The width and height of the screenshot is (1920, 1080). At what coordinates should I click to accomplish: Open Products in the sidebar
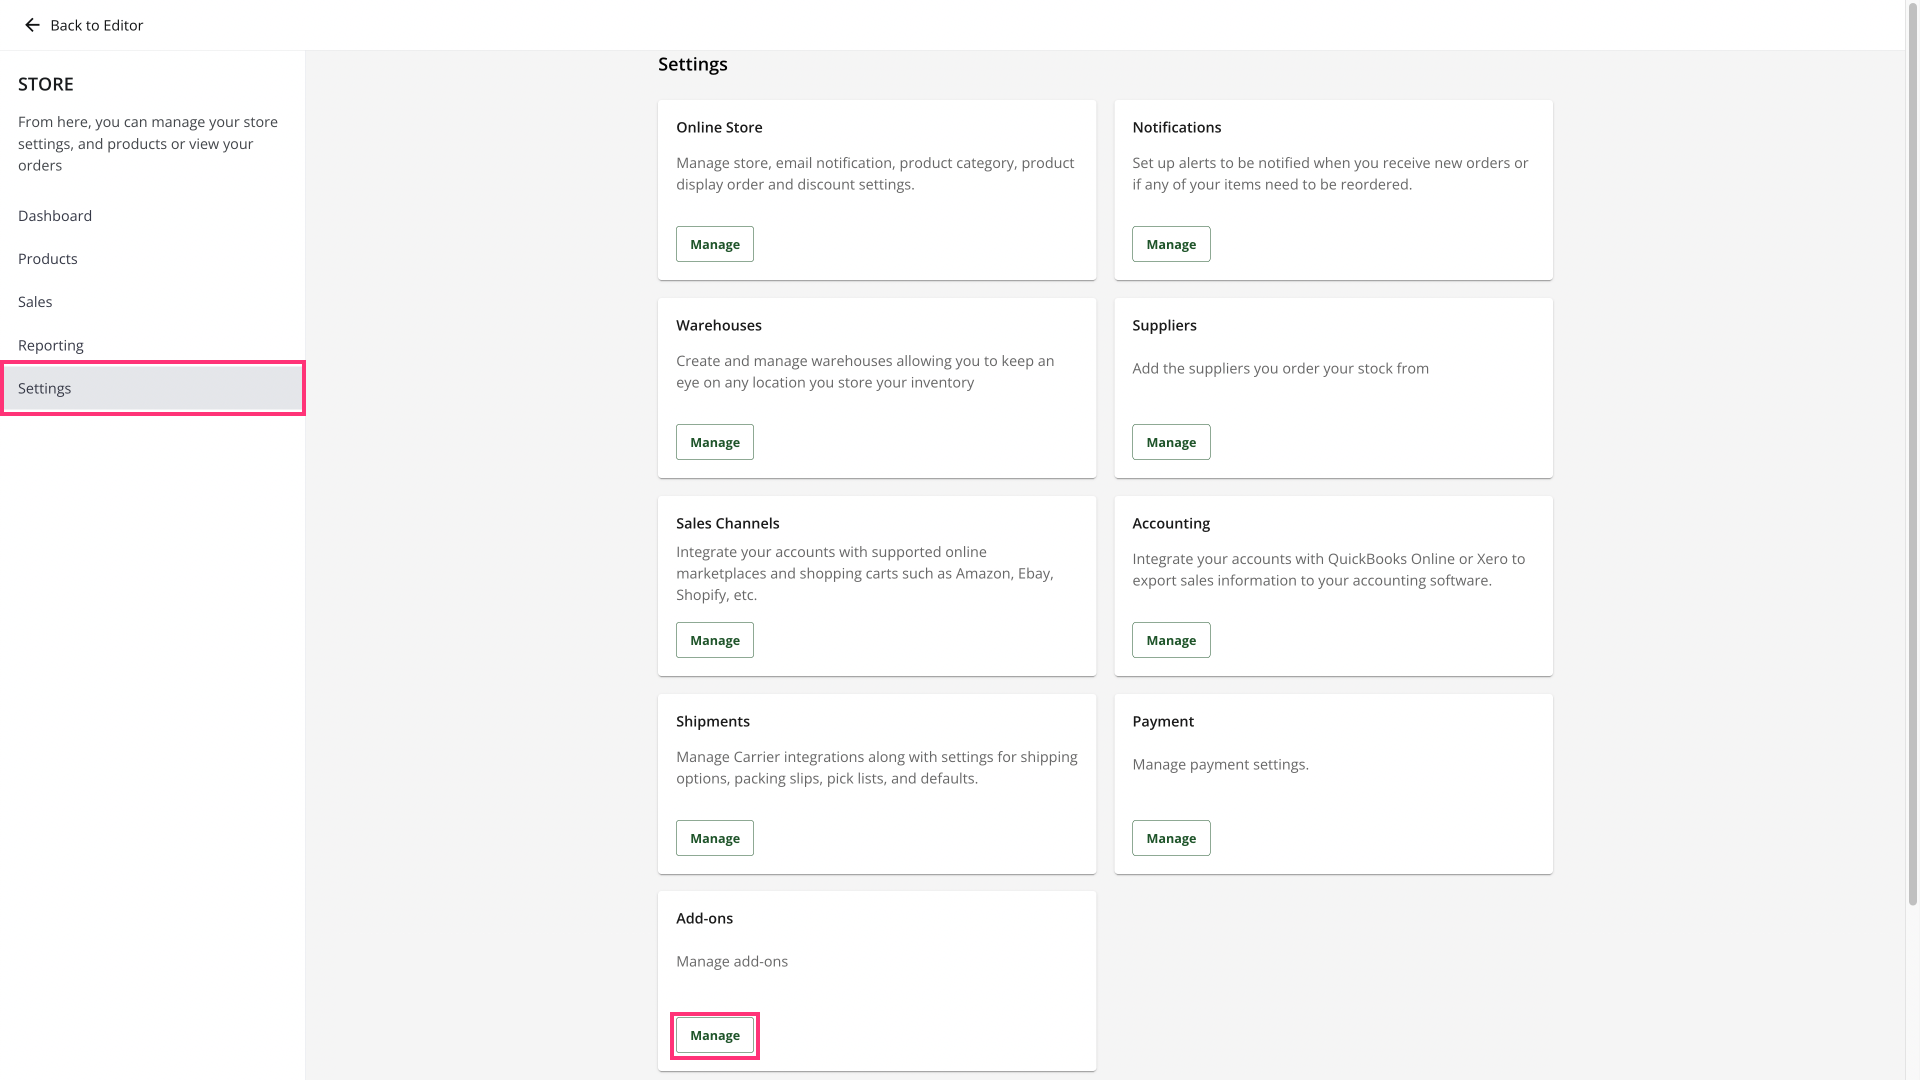[x=48, y=259]
